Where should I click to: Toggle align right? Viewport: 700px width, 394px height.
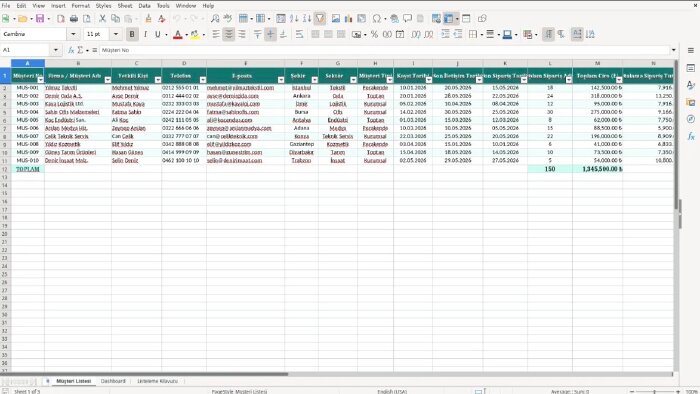click(242, 34)
